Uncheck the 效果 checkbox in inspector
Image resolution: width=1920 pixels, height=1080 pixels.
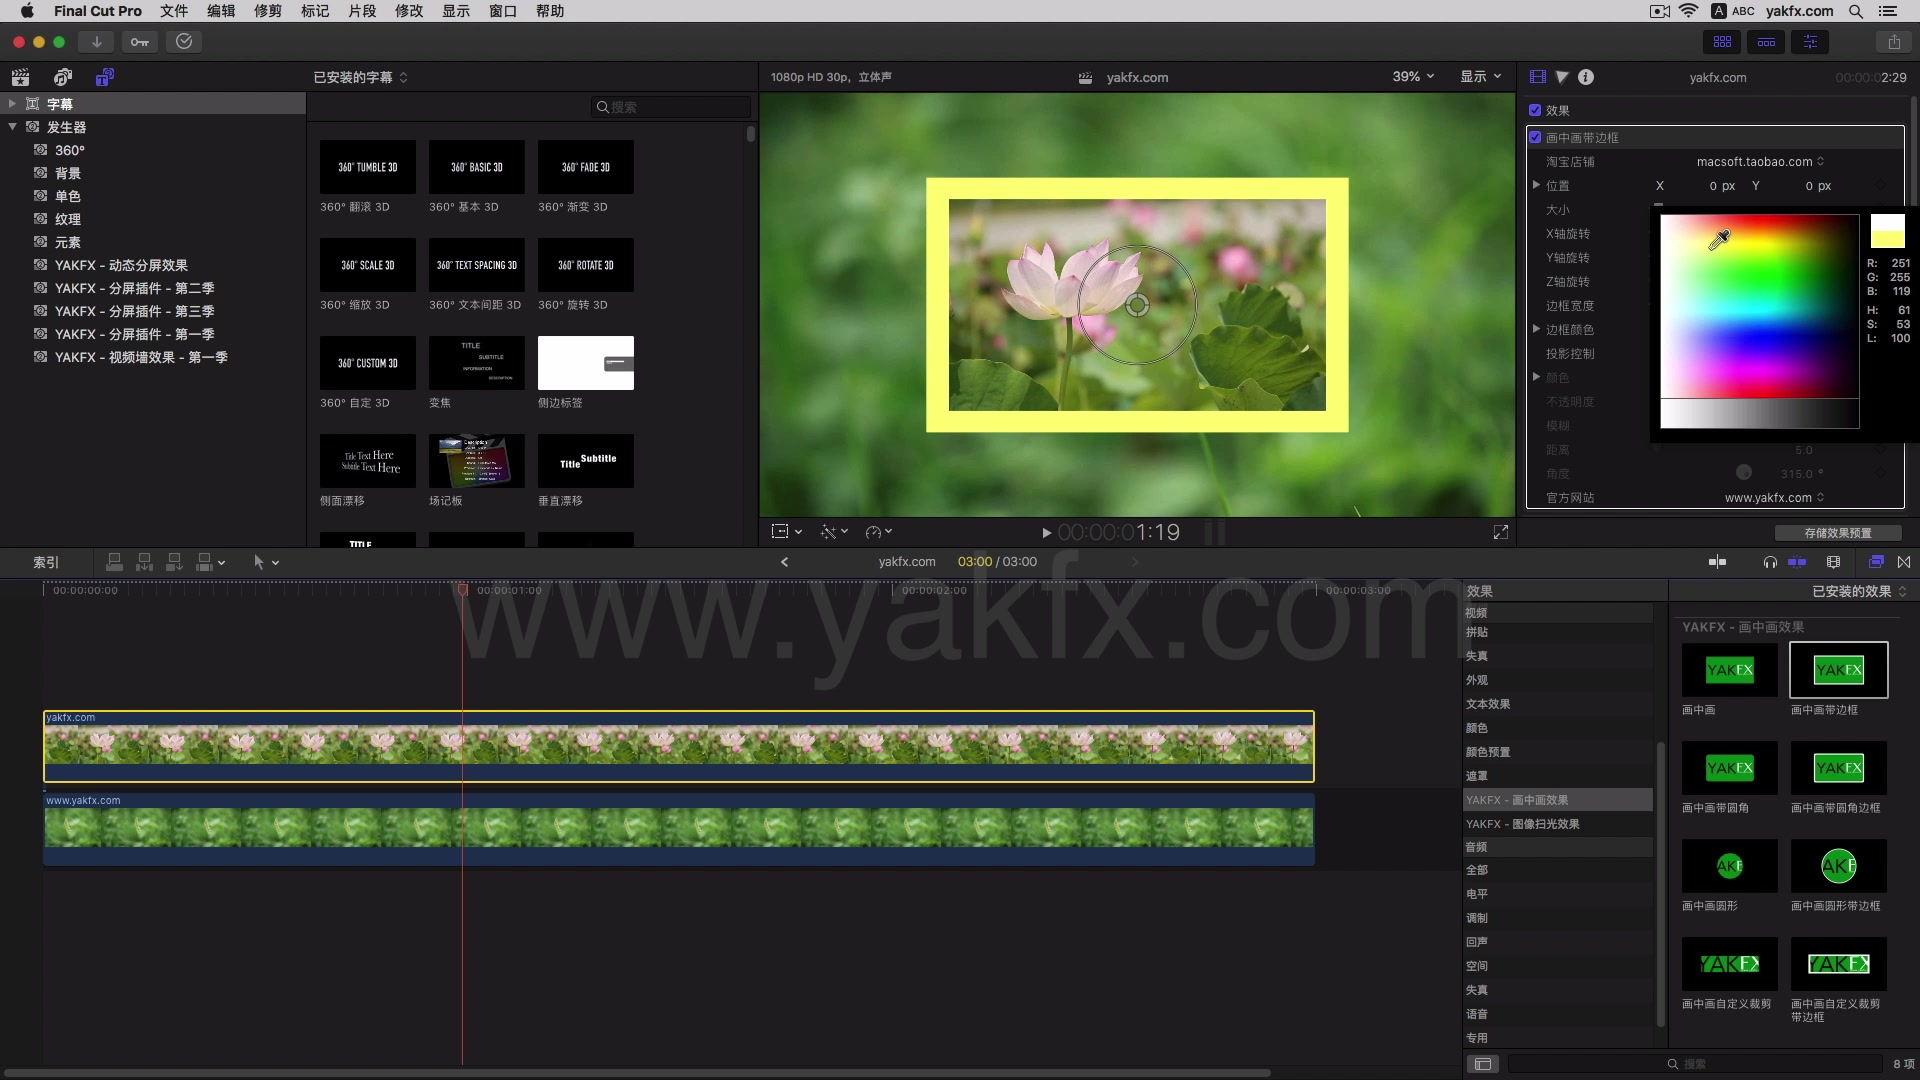point(1535,110)
